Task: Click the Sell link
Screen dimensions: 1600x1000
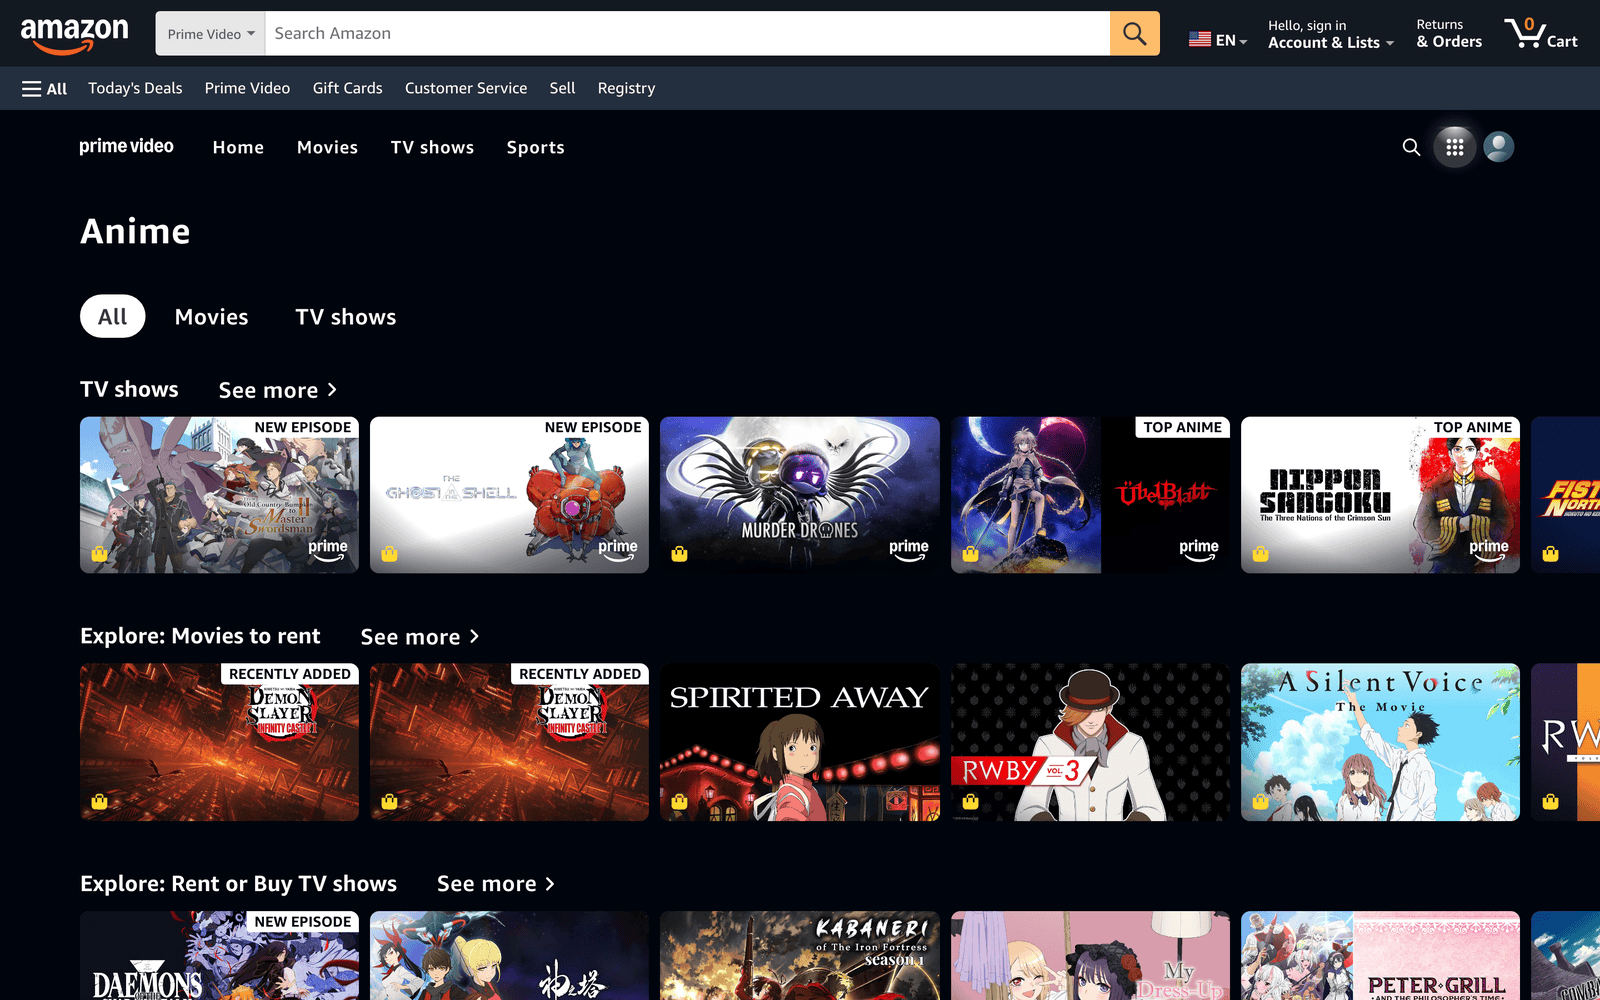Action: pos(562,88)
